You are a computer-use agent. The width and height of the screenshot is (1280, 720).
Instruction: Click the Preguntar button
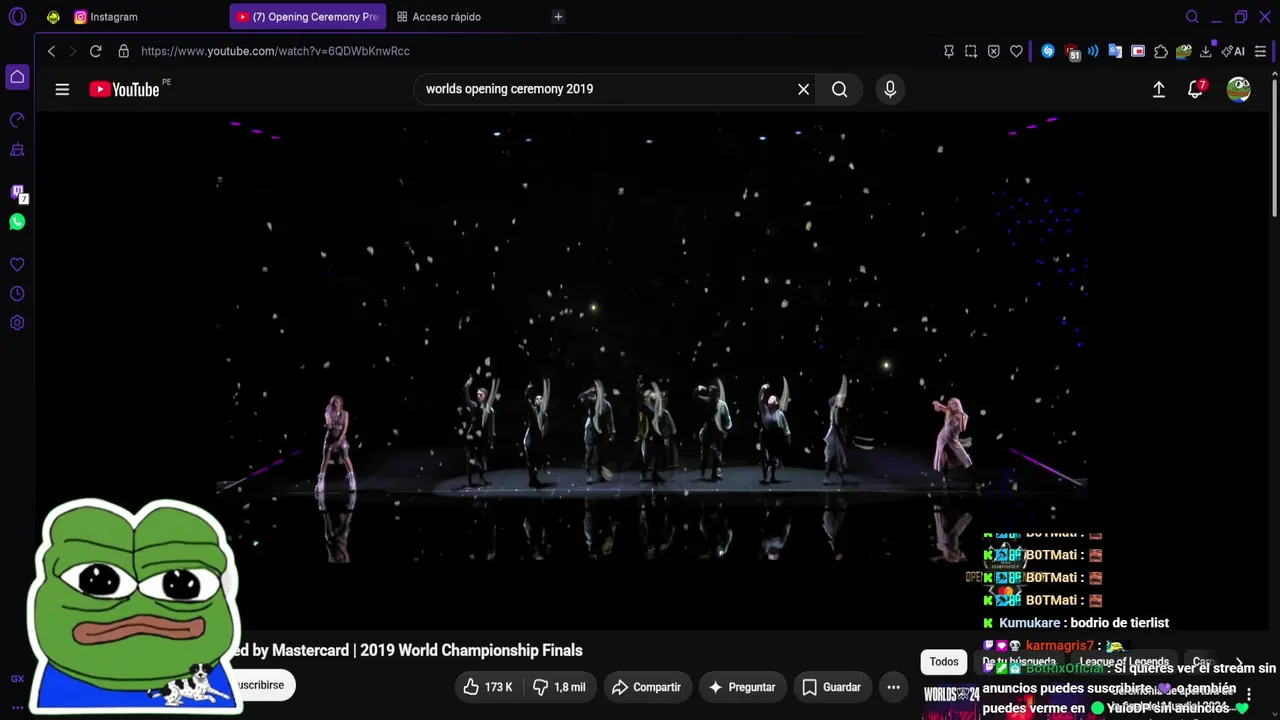(x=742, y=687)
